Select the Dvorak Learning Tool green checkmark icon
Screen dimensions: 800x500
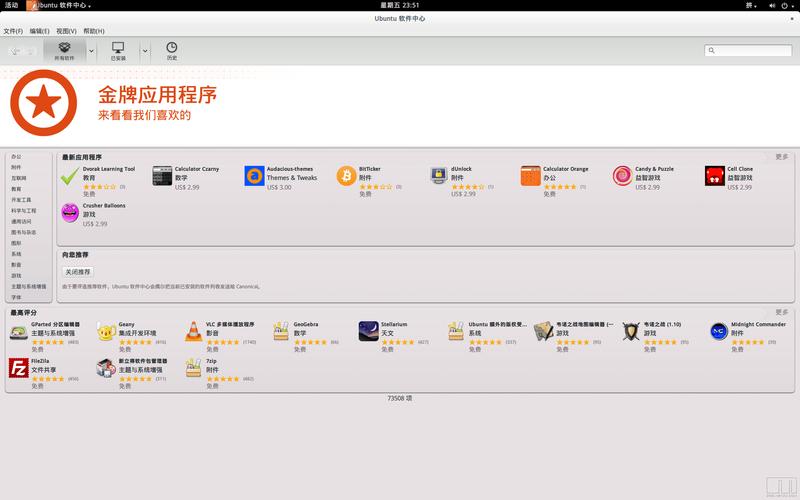[70, 176]
